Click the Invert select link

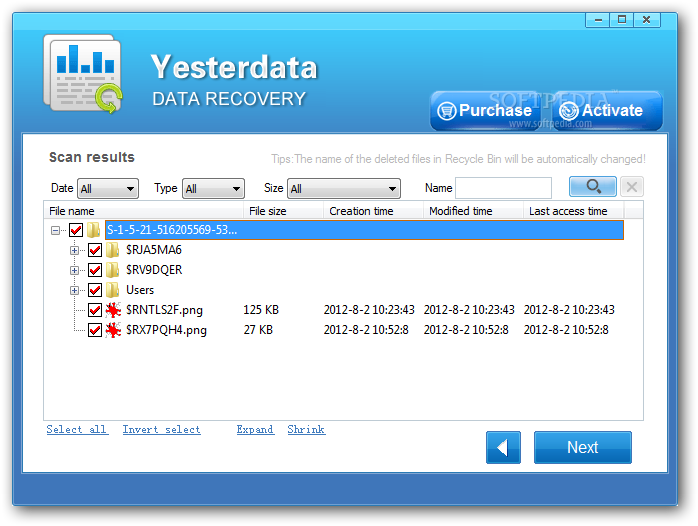click(162, 429)
